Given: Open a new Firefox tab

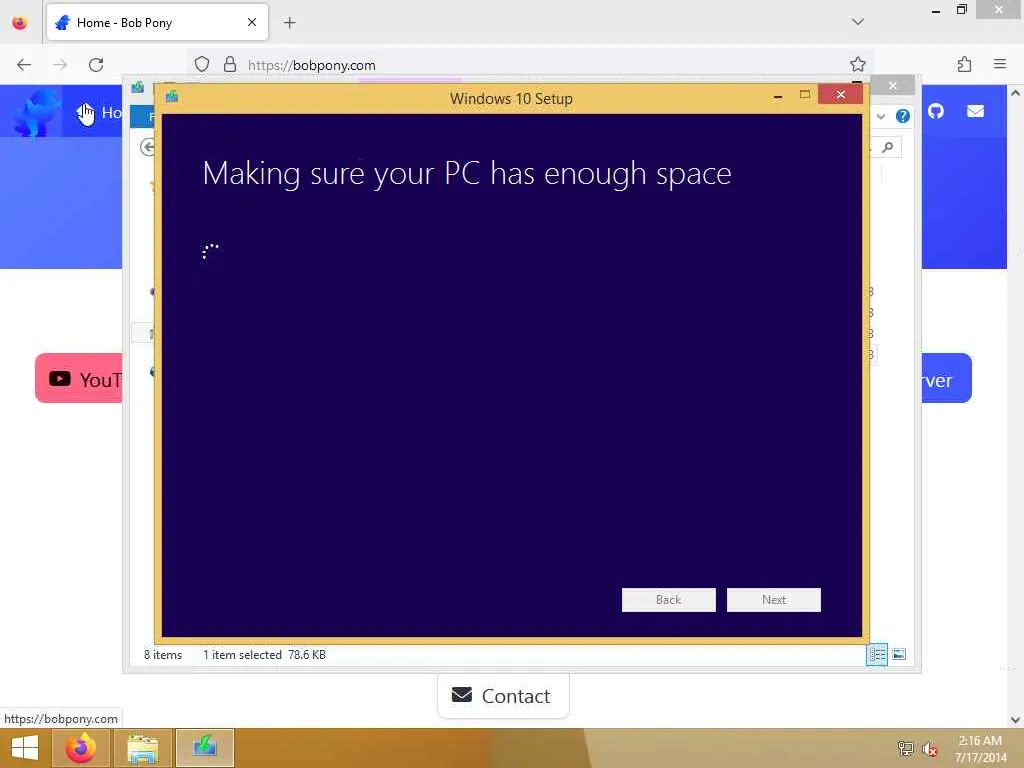Looking at the screenshot, I should pyautogui.click(x=289, y=23).
